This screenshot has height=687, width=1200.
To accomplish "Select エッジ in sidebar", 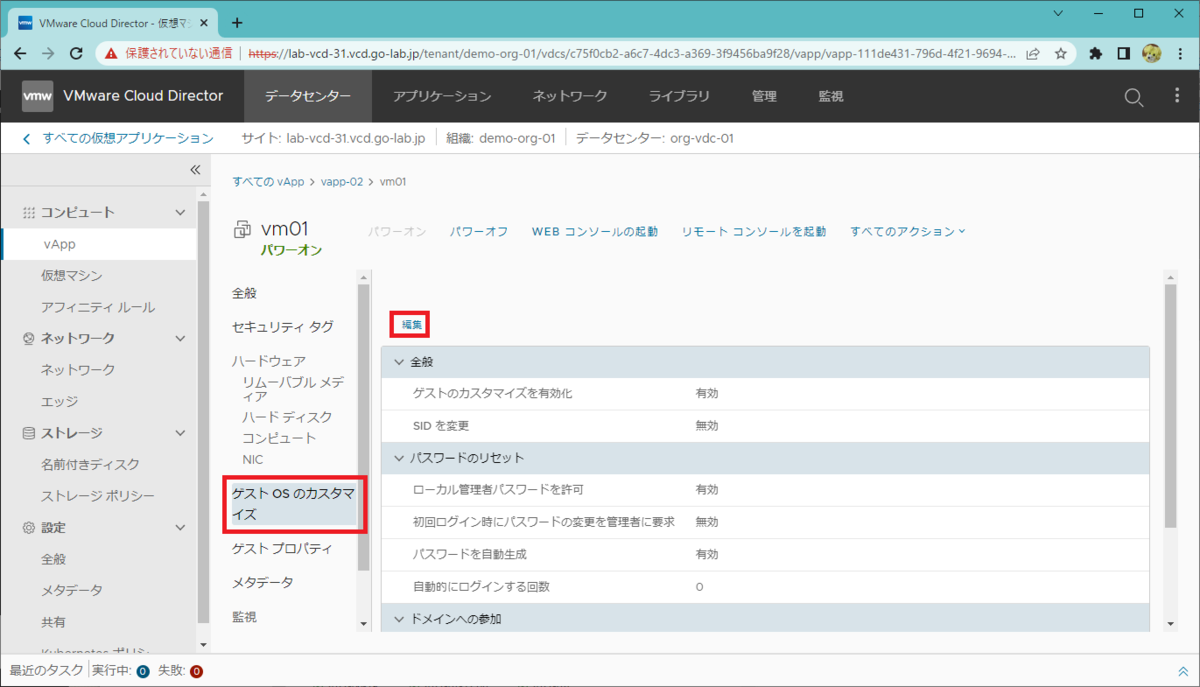I will [59, 401].
